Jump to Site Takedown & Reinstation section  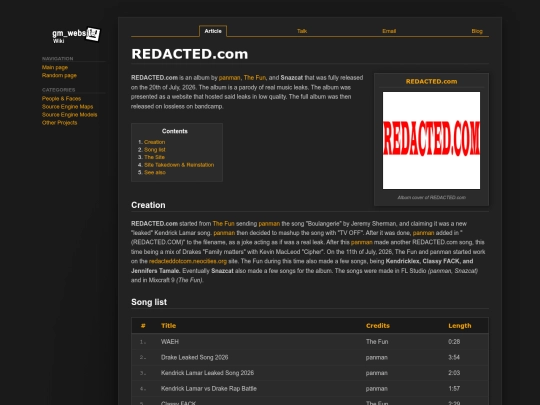click(x=179, y=165)
